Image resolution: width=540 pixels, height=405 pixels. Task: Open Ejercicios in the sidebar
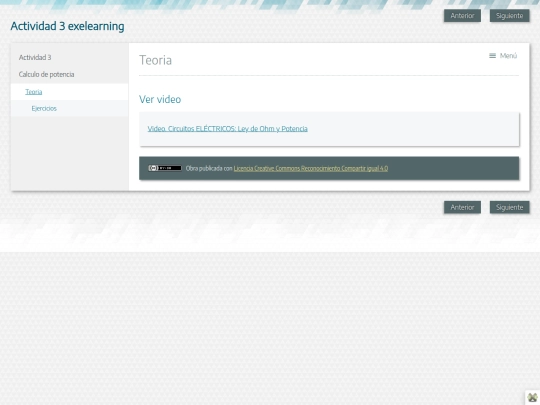click(44, 108)
